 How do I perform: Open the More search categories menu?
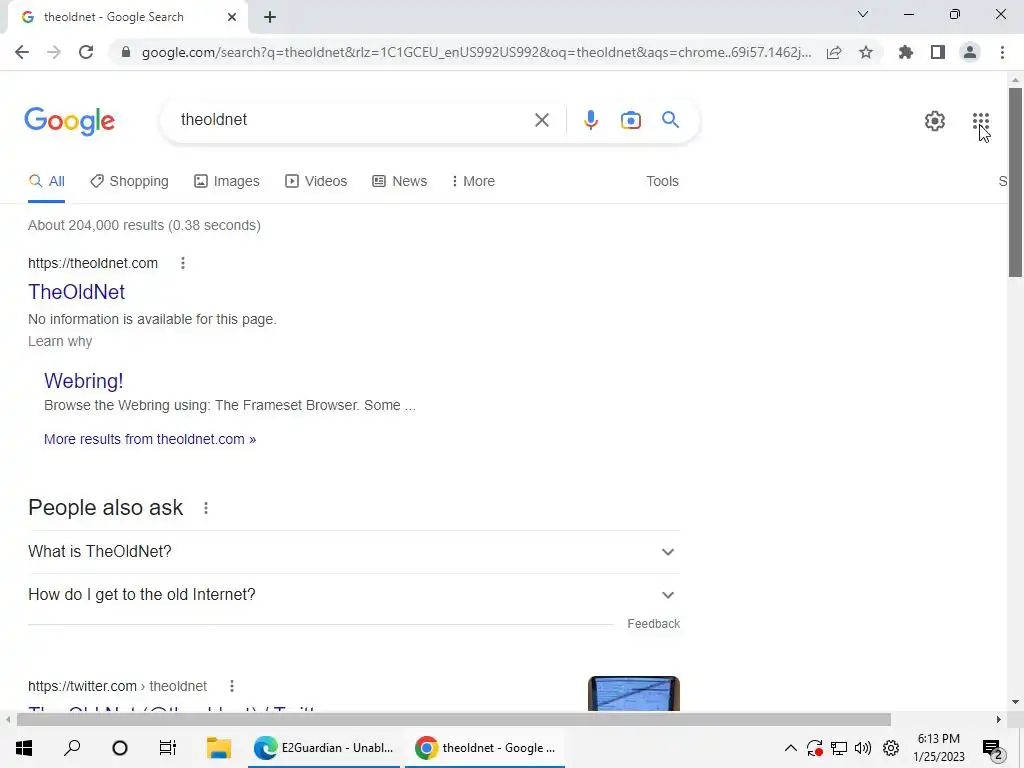click(x=473, y=181)
